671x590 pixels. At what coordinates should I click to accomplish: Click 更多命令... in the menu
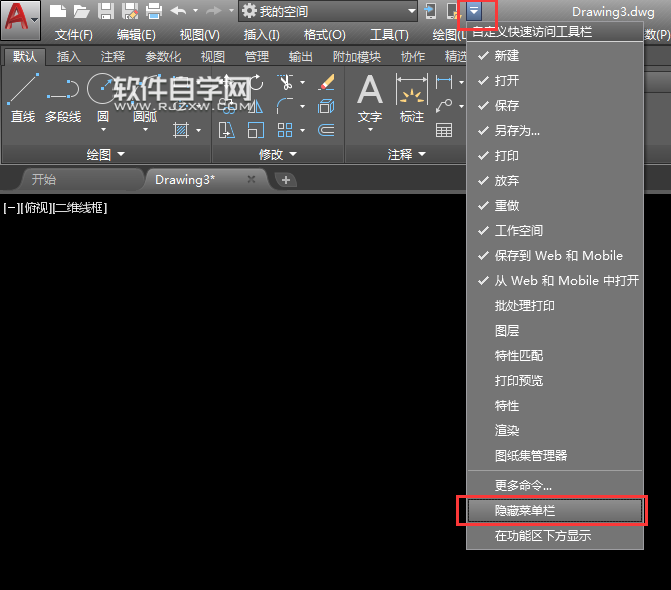coord(555,485)
